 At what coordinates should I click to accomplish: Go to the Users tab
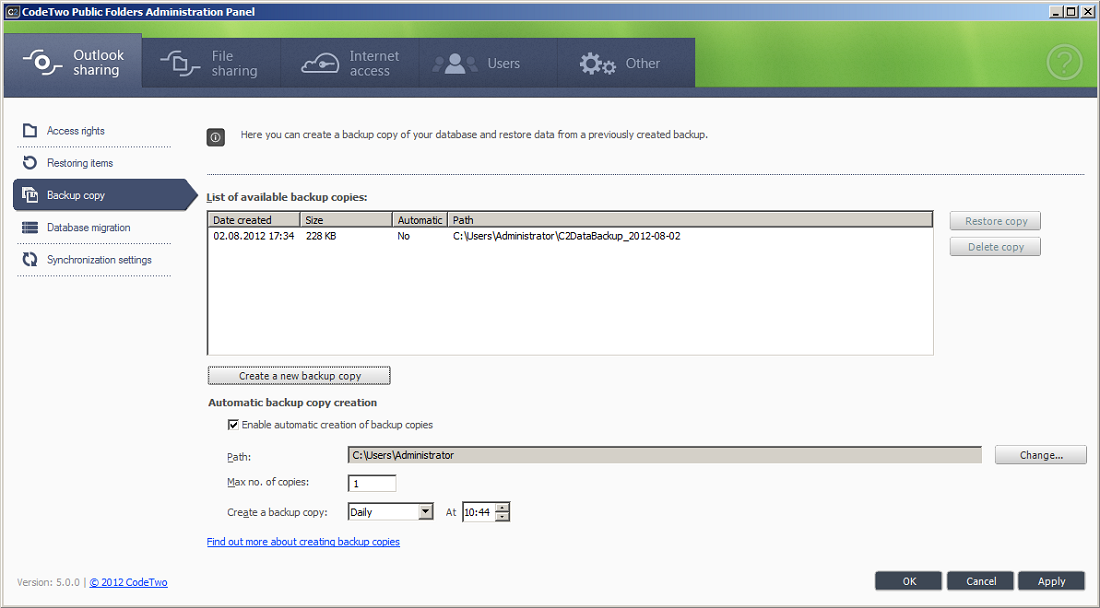click(x=488, y=63)
